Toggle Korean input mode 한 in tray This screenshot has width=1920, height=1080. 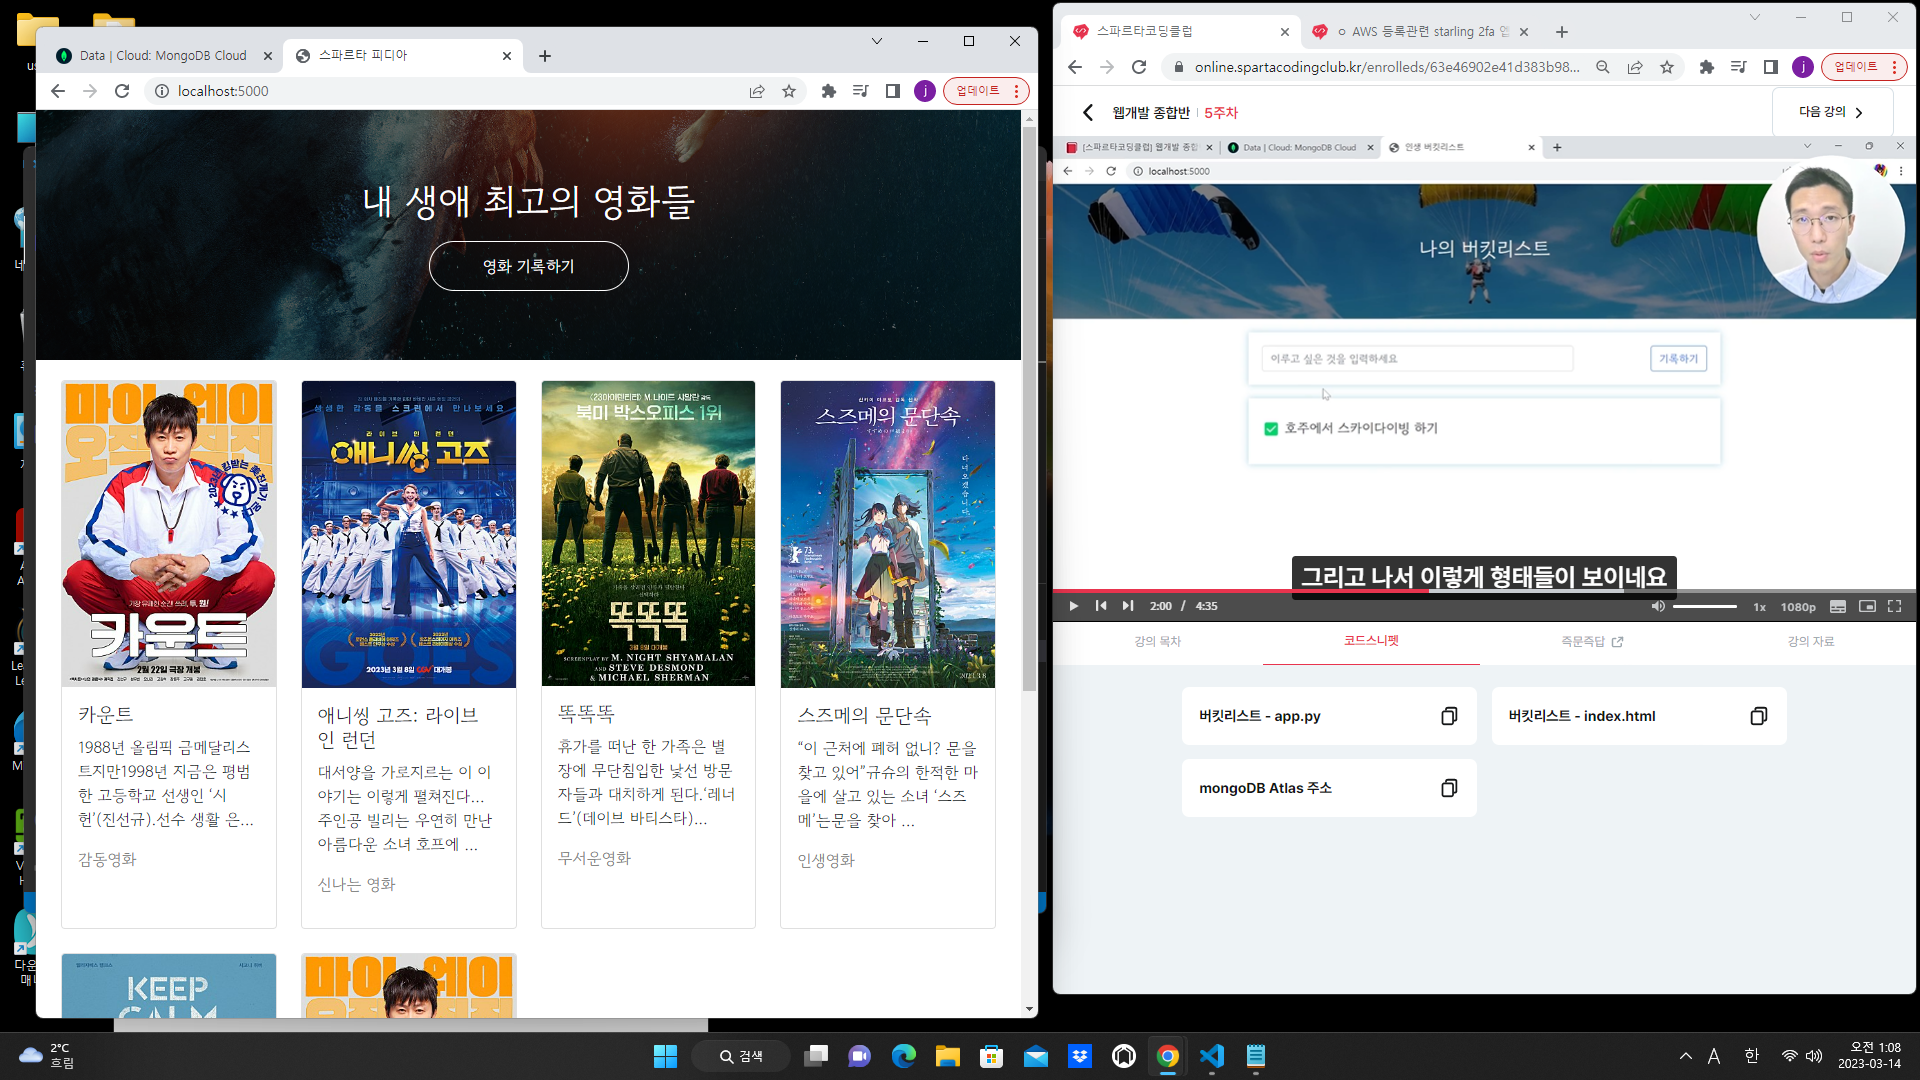[1751, 1056]
